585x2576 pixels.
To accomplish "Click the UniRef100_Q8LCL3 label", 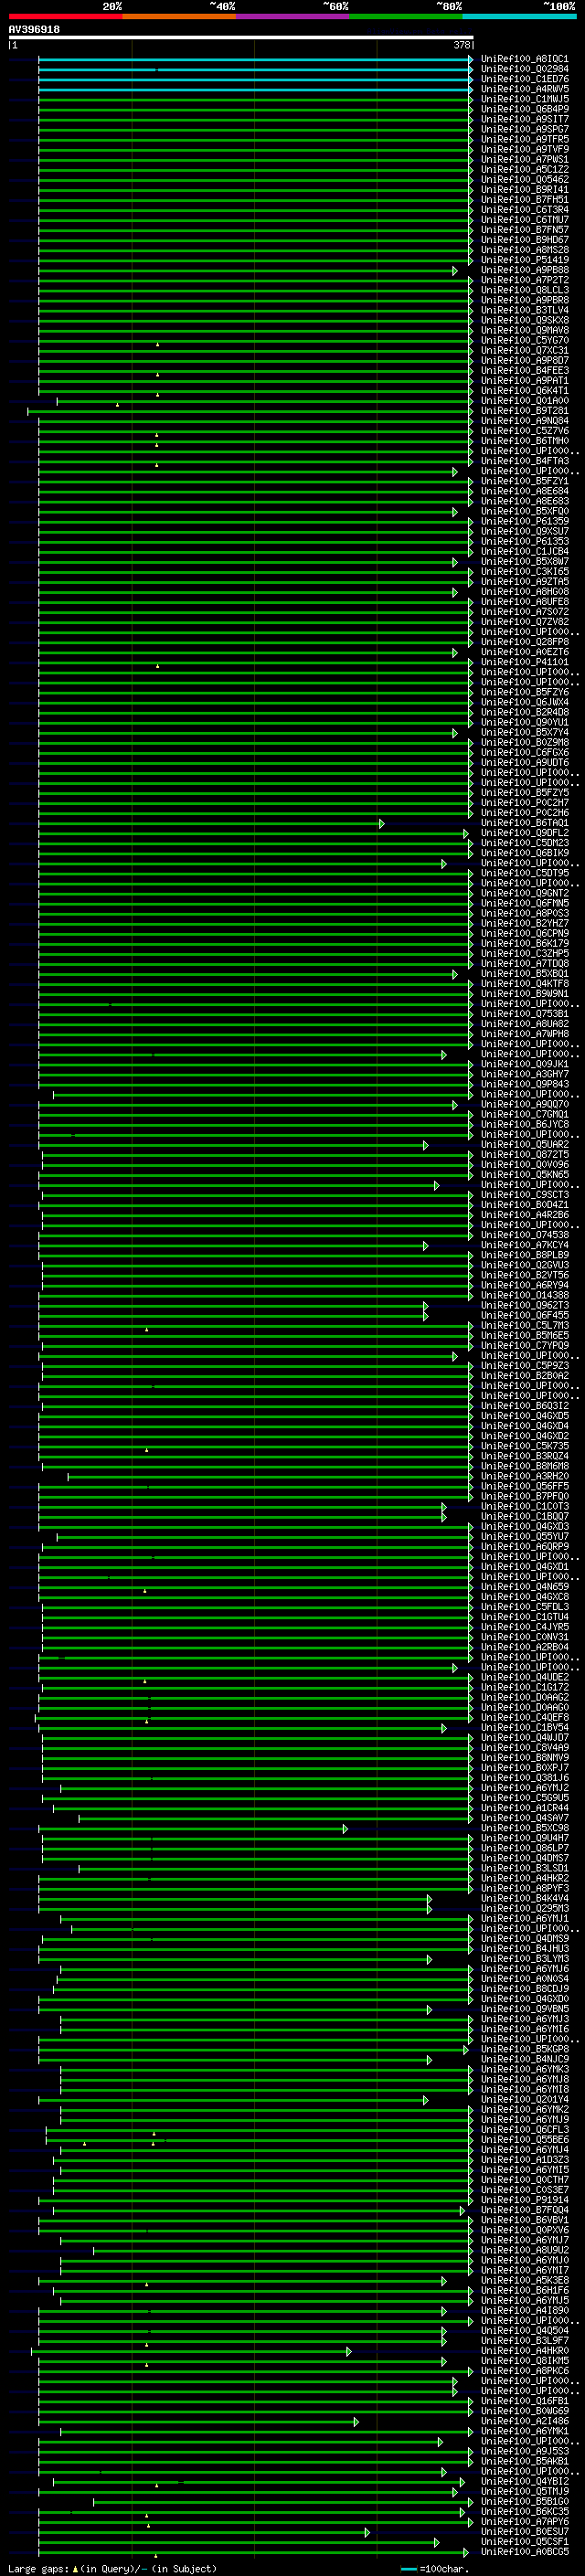I will [x=524, y=290].
